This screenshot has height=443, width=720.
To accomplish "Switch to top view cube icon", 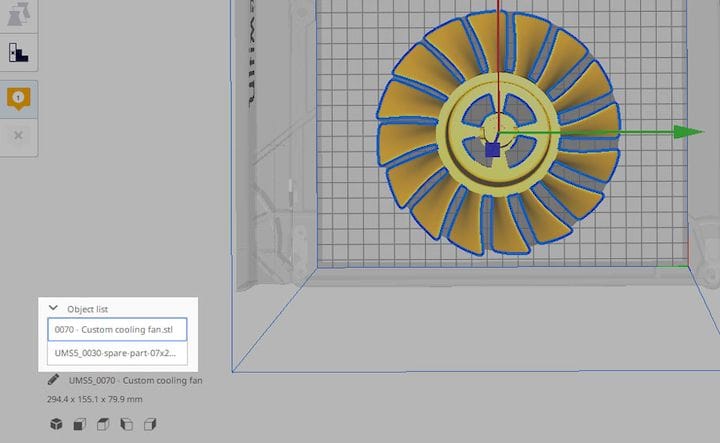I will (x=101, y=425).
